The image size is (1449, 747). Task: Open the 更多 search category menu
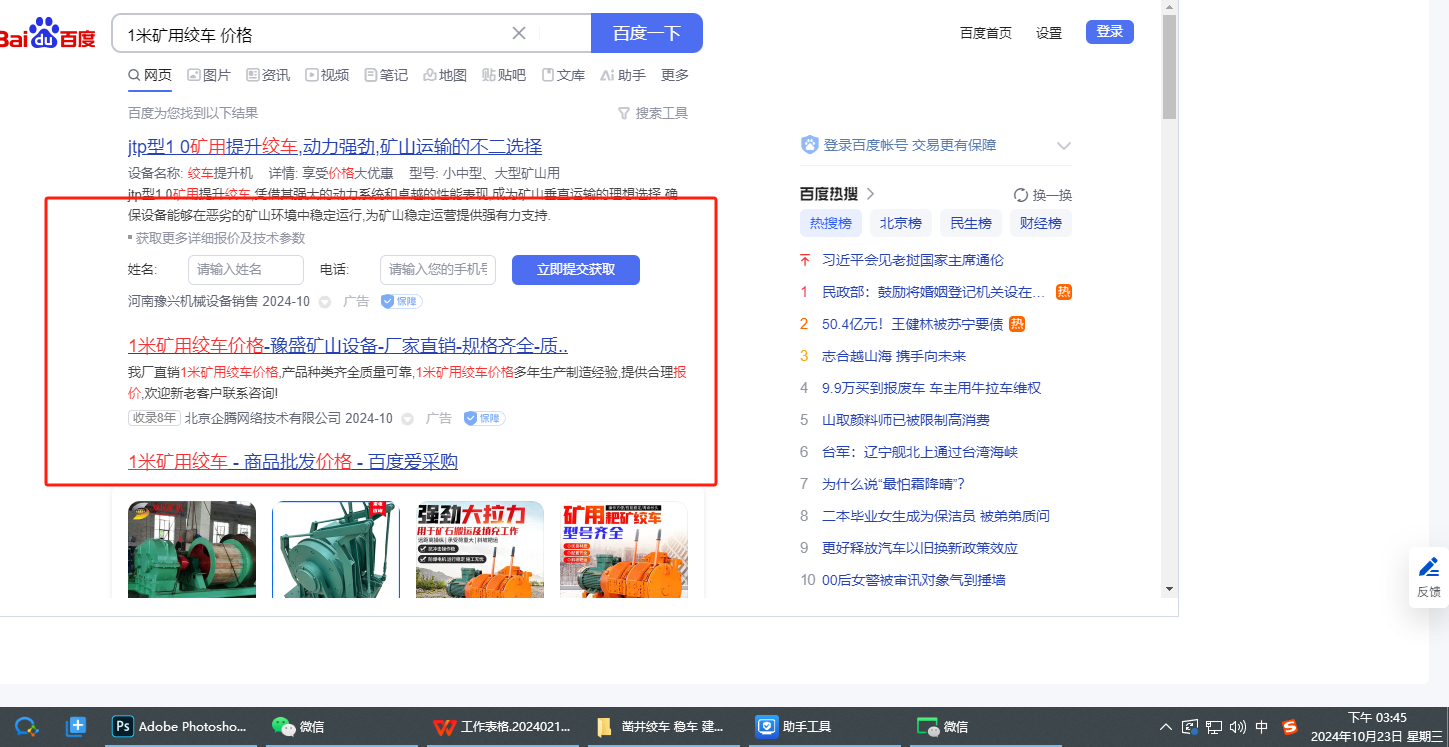point(675,75)
